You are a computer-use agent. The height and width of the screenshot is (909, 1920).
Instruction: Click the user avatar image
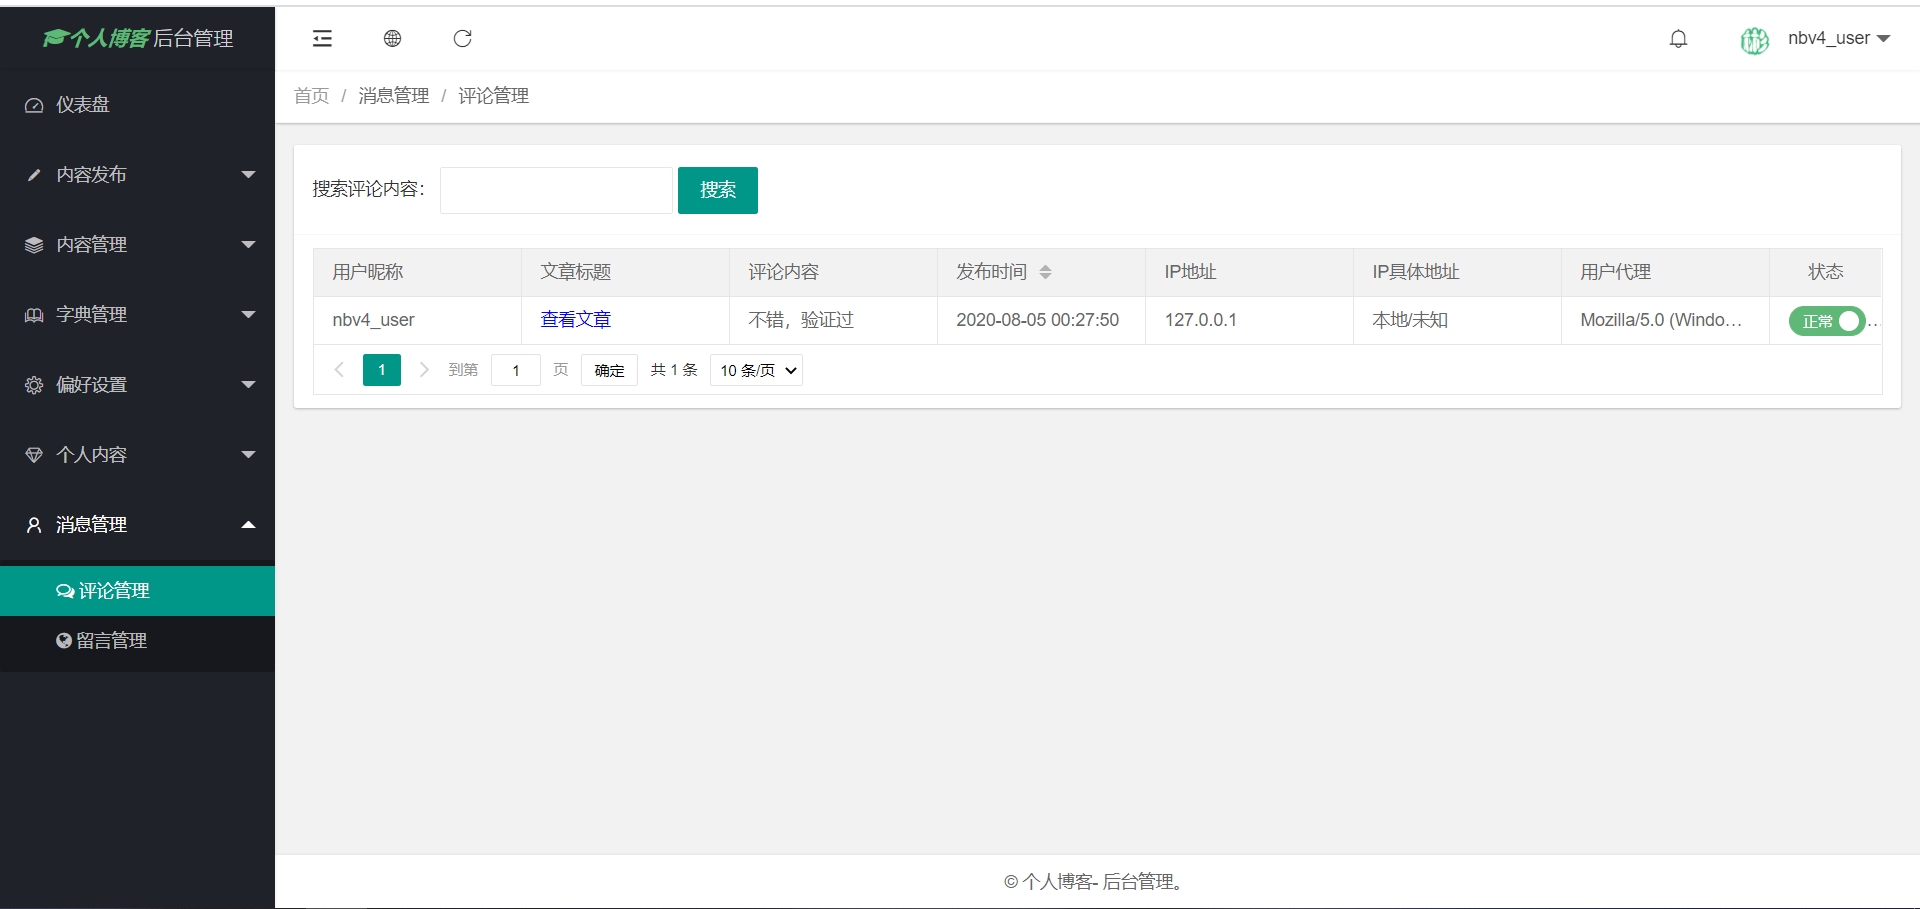point(1753,40)
